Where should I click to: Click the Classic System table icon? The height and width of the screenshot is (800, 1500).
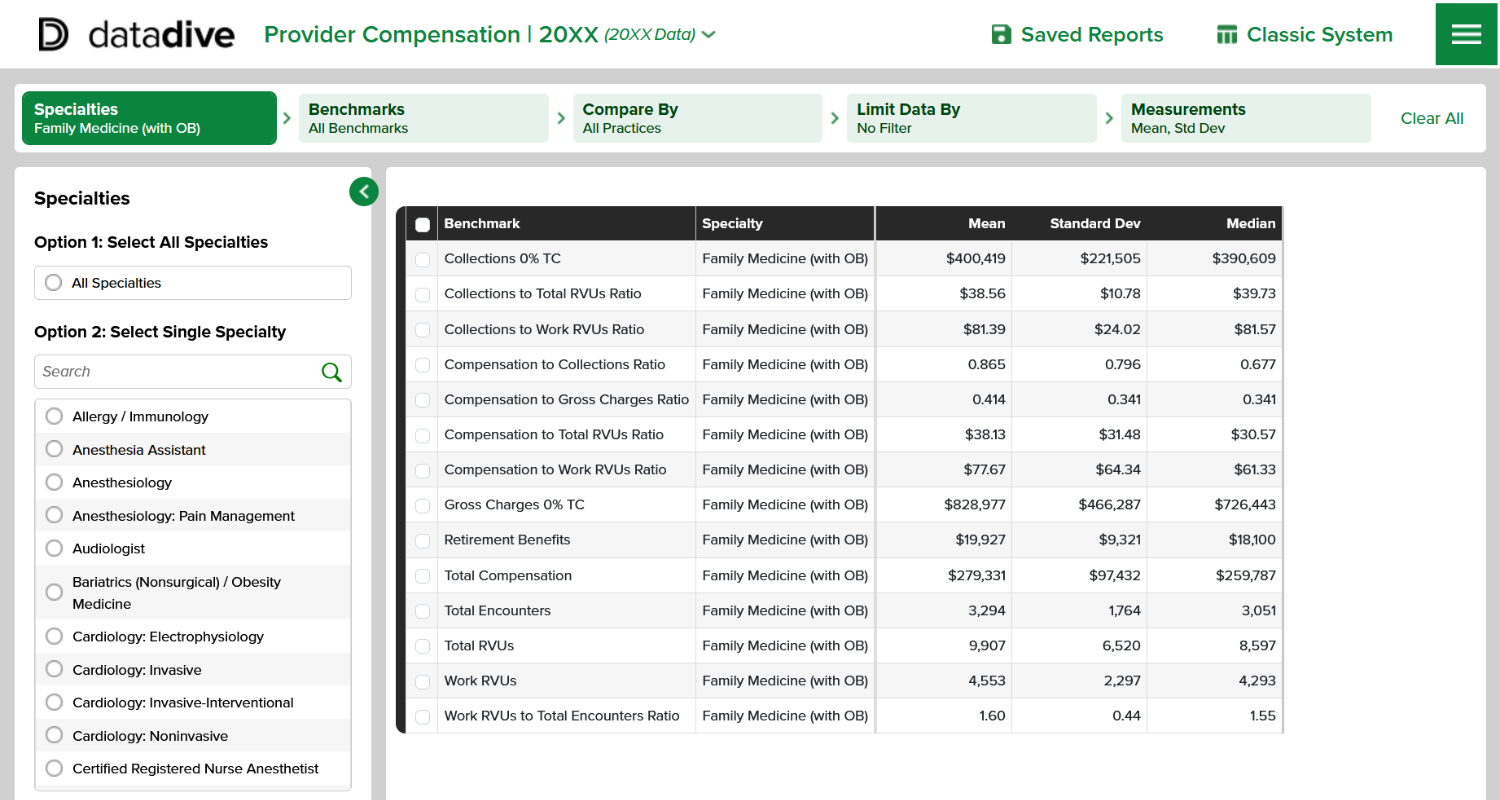click(x=1227, y=35)
